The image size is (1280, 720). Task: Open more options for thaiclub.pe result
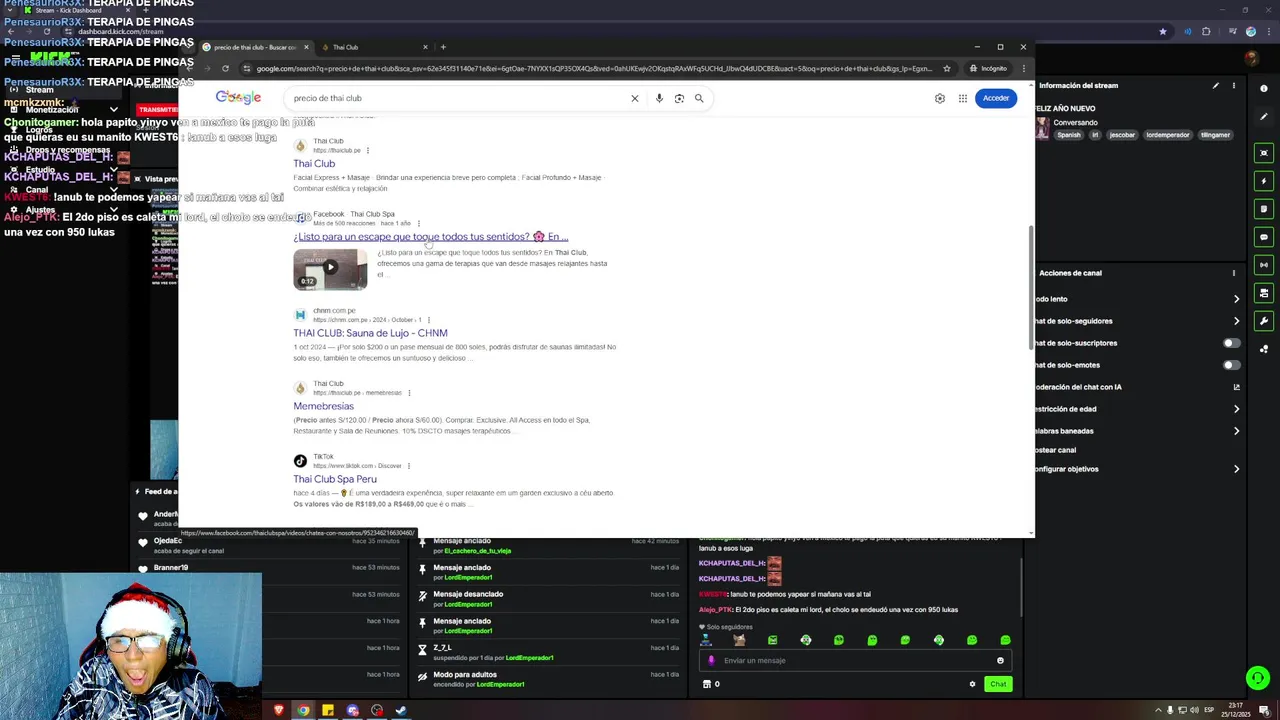click(368, 151)
